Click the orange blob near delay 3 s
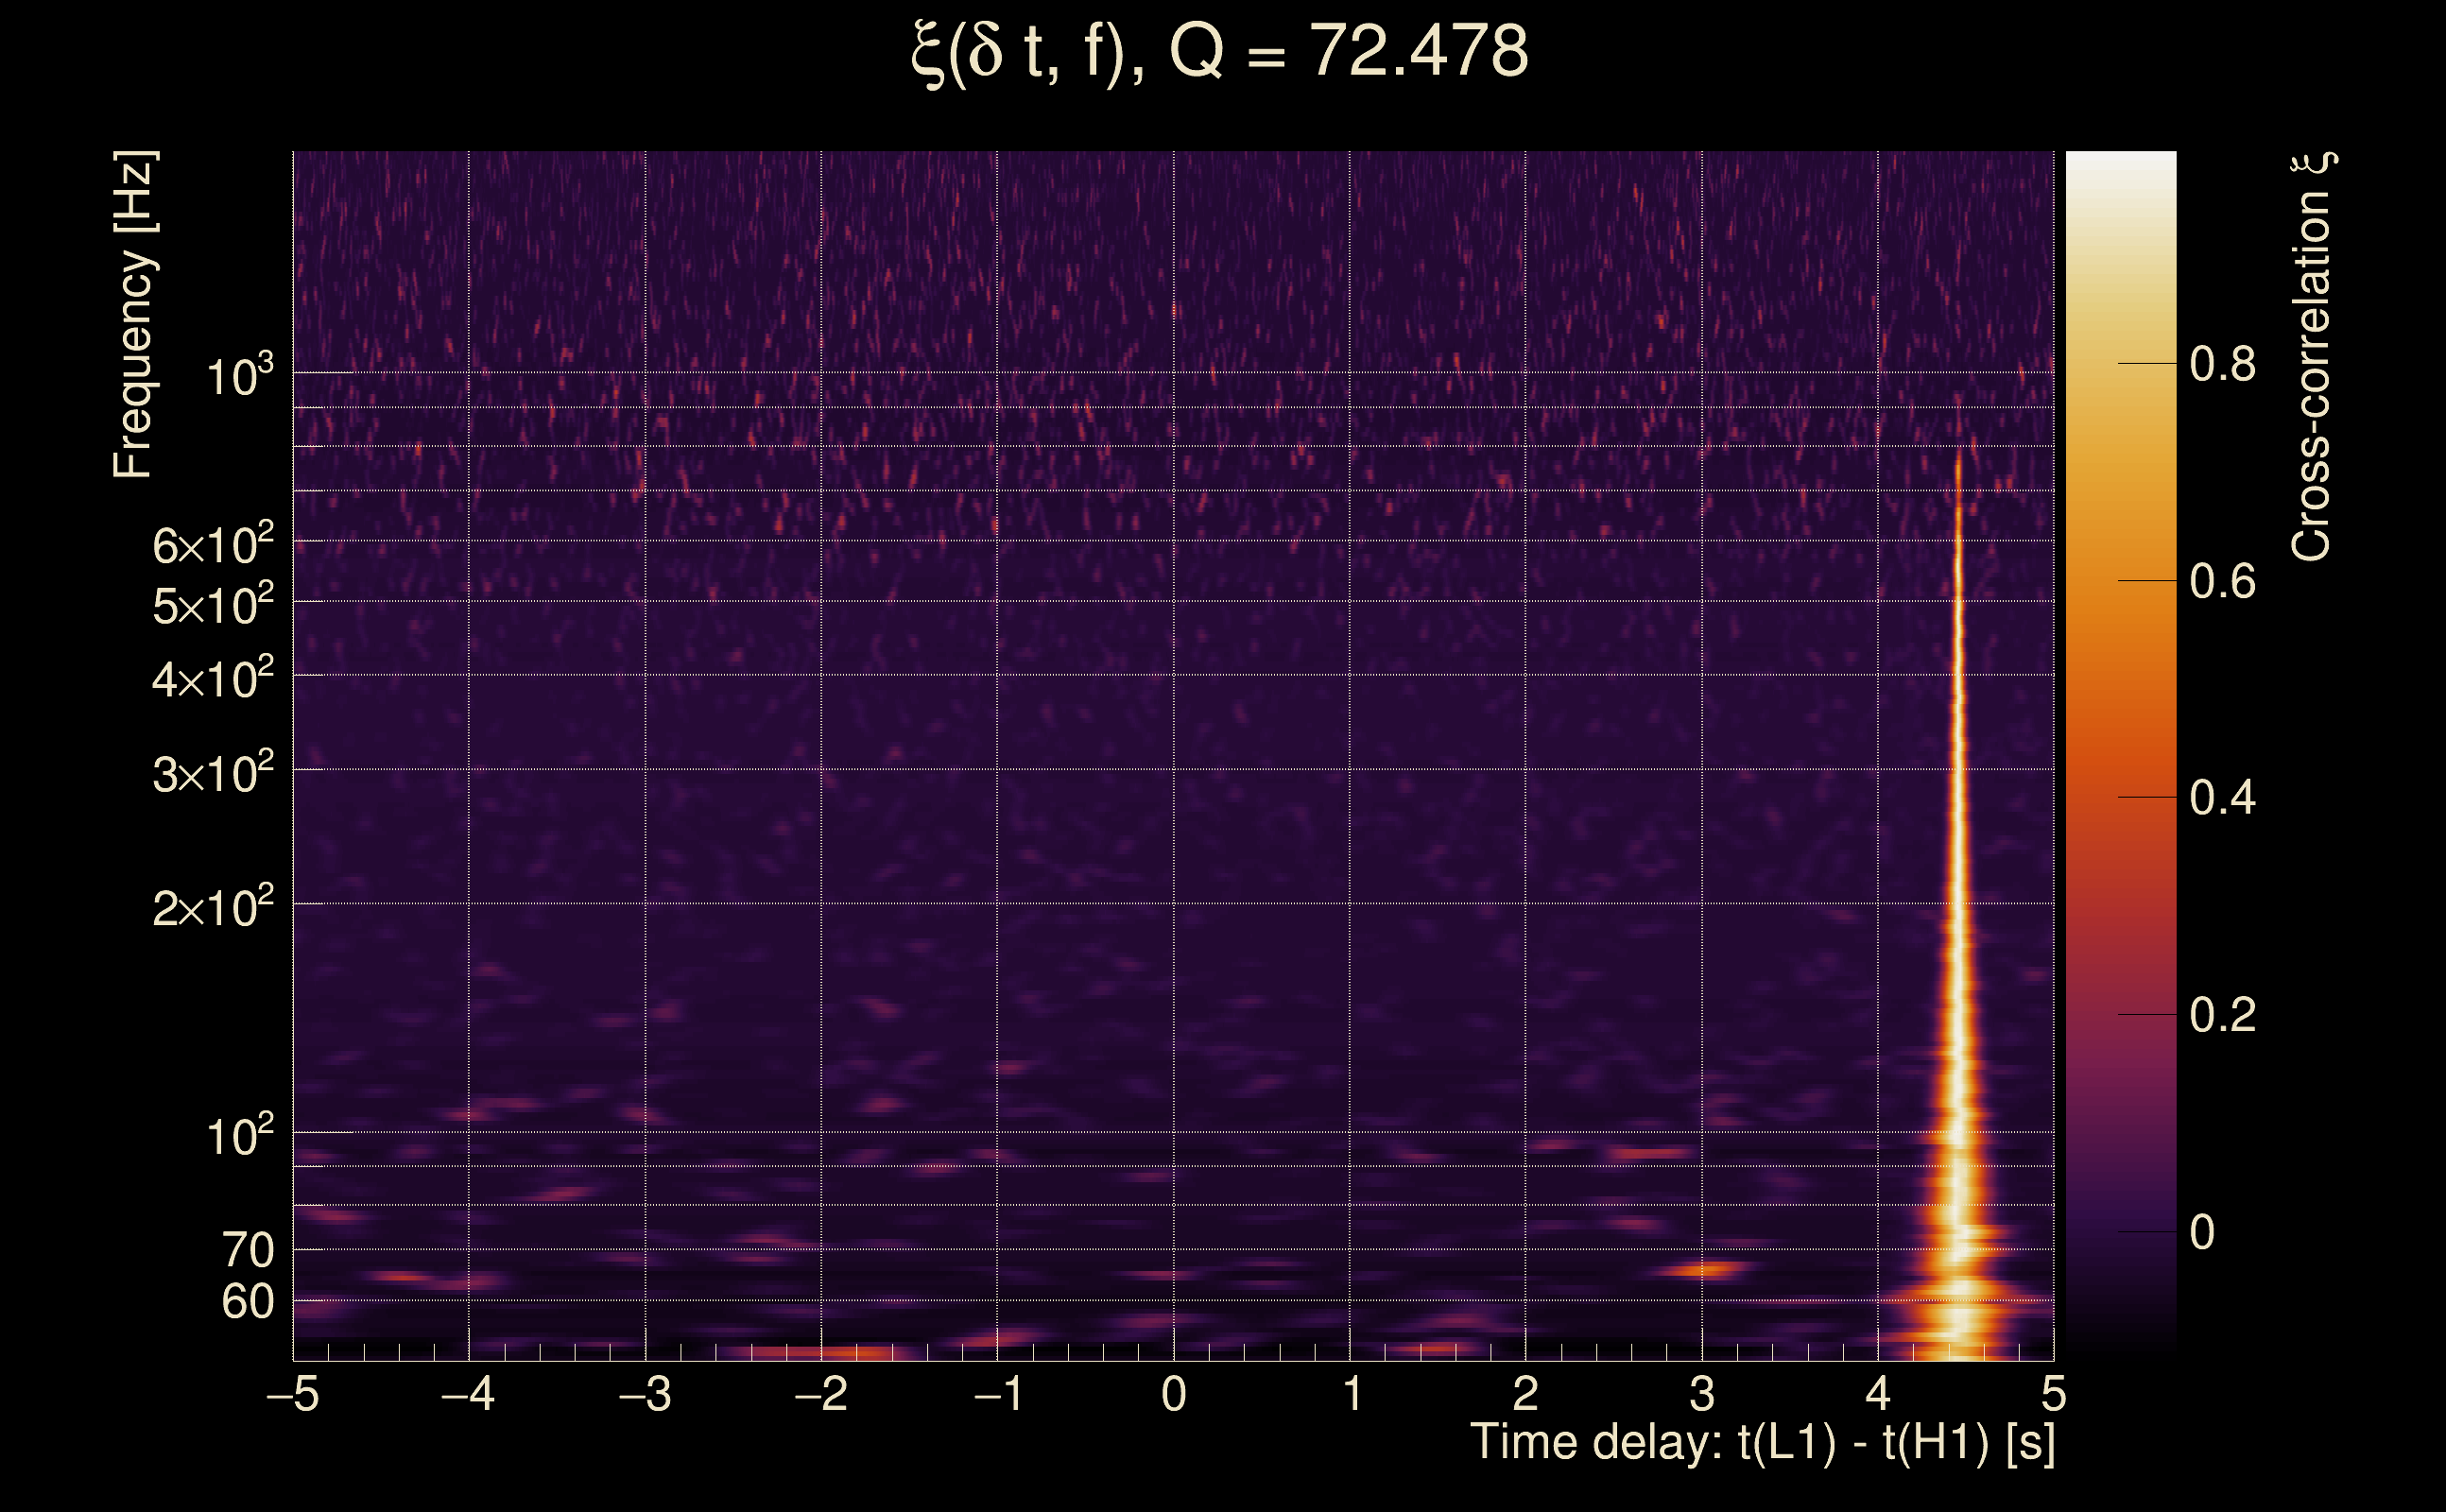 tap(1706, 1270)
